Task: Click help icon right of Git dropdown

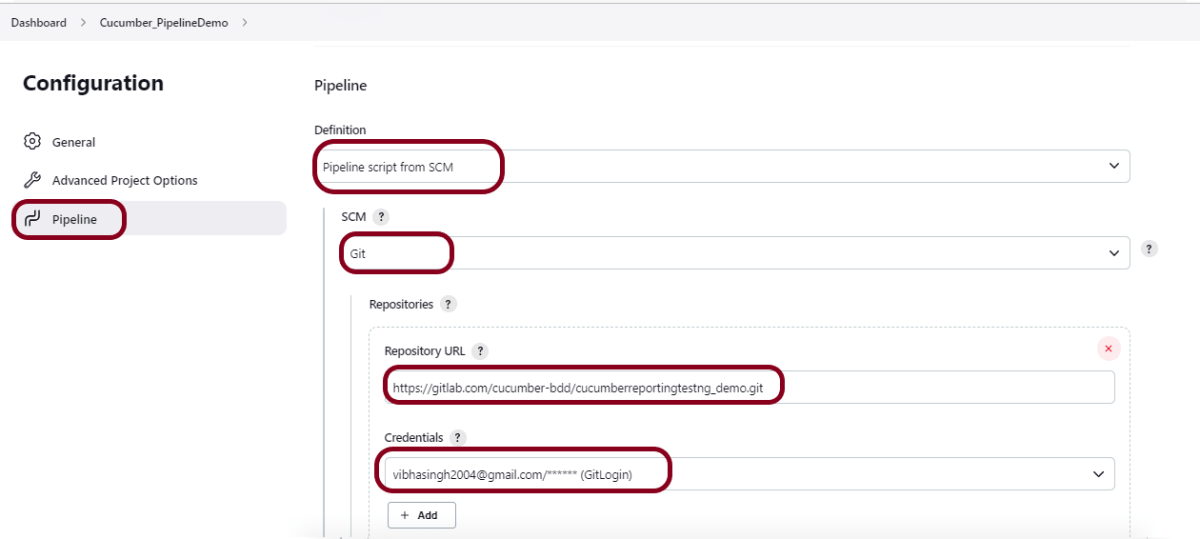Action: tap(1149, 249)
